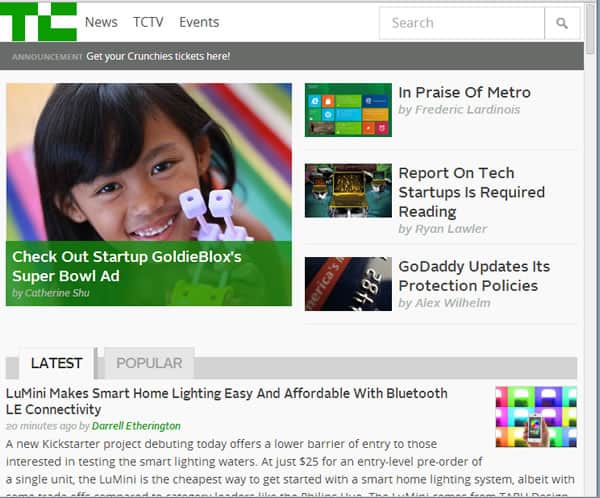Open the Events navigation link
The height and width of the screenshot is (498, 600).
point(199,22)
